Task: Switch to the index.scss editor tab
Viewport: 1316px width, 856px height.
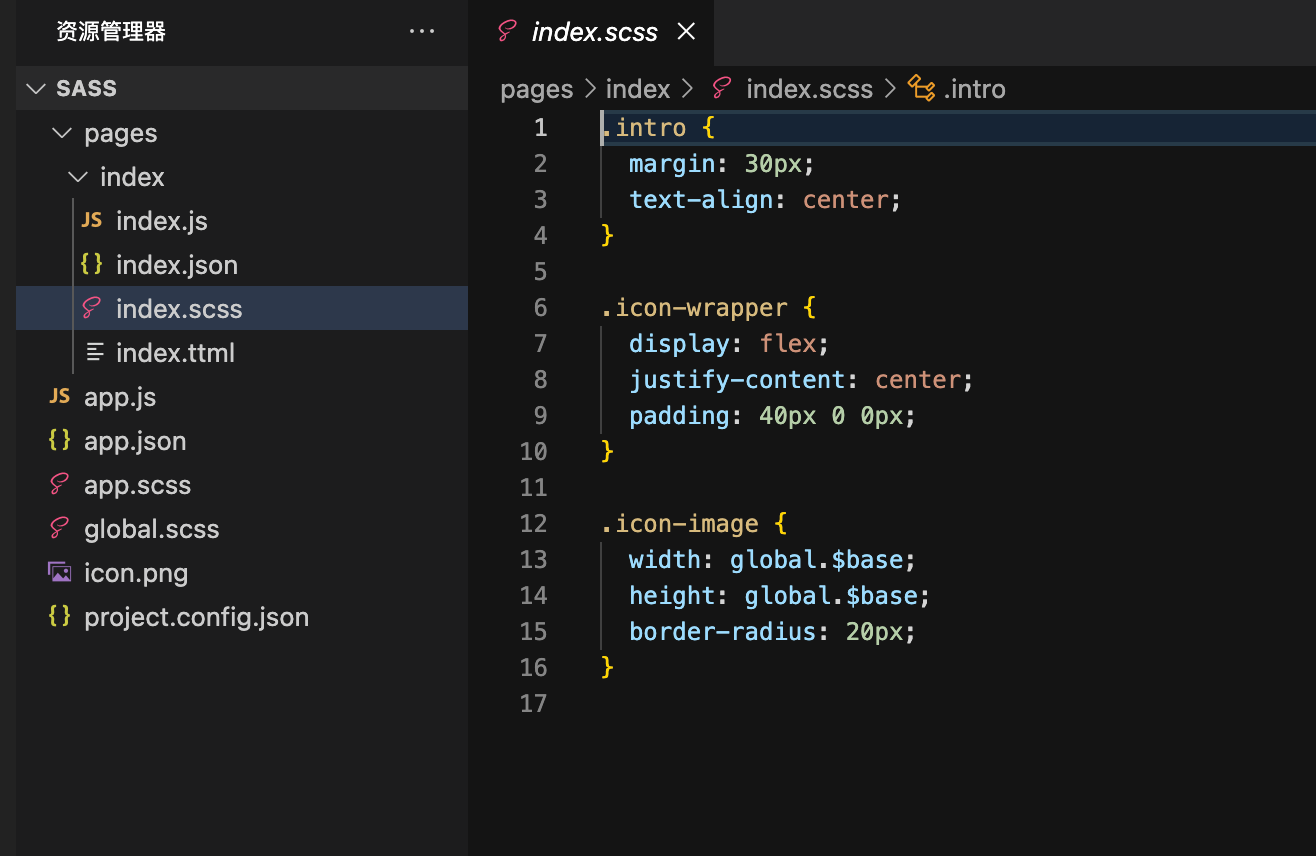Action: point(594,32)
